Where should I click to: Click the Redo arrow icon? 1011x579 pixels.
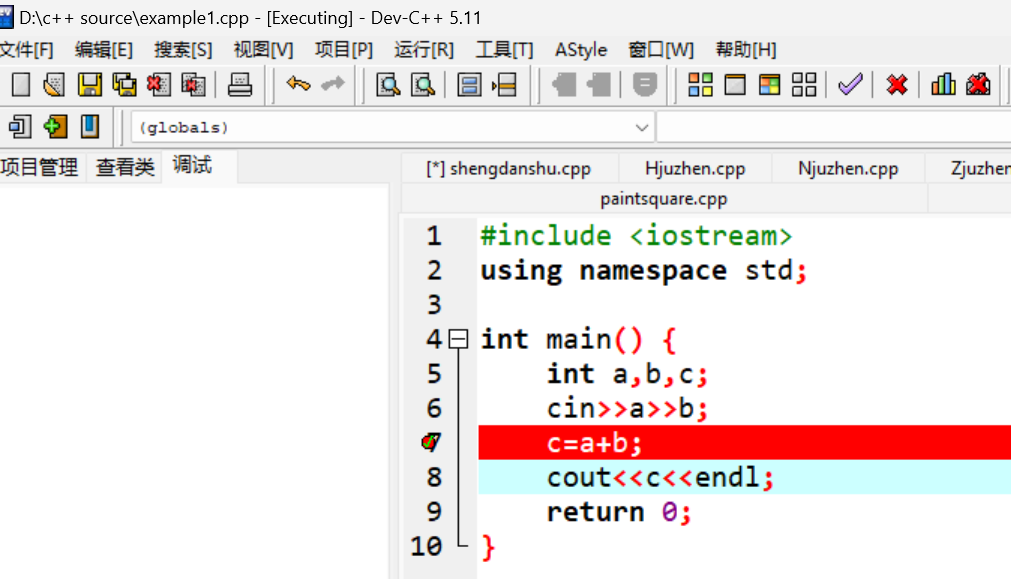[x=333, y=84]
